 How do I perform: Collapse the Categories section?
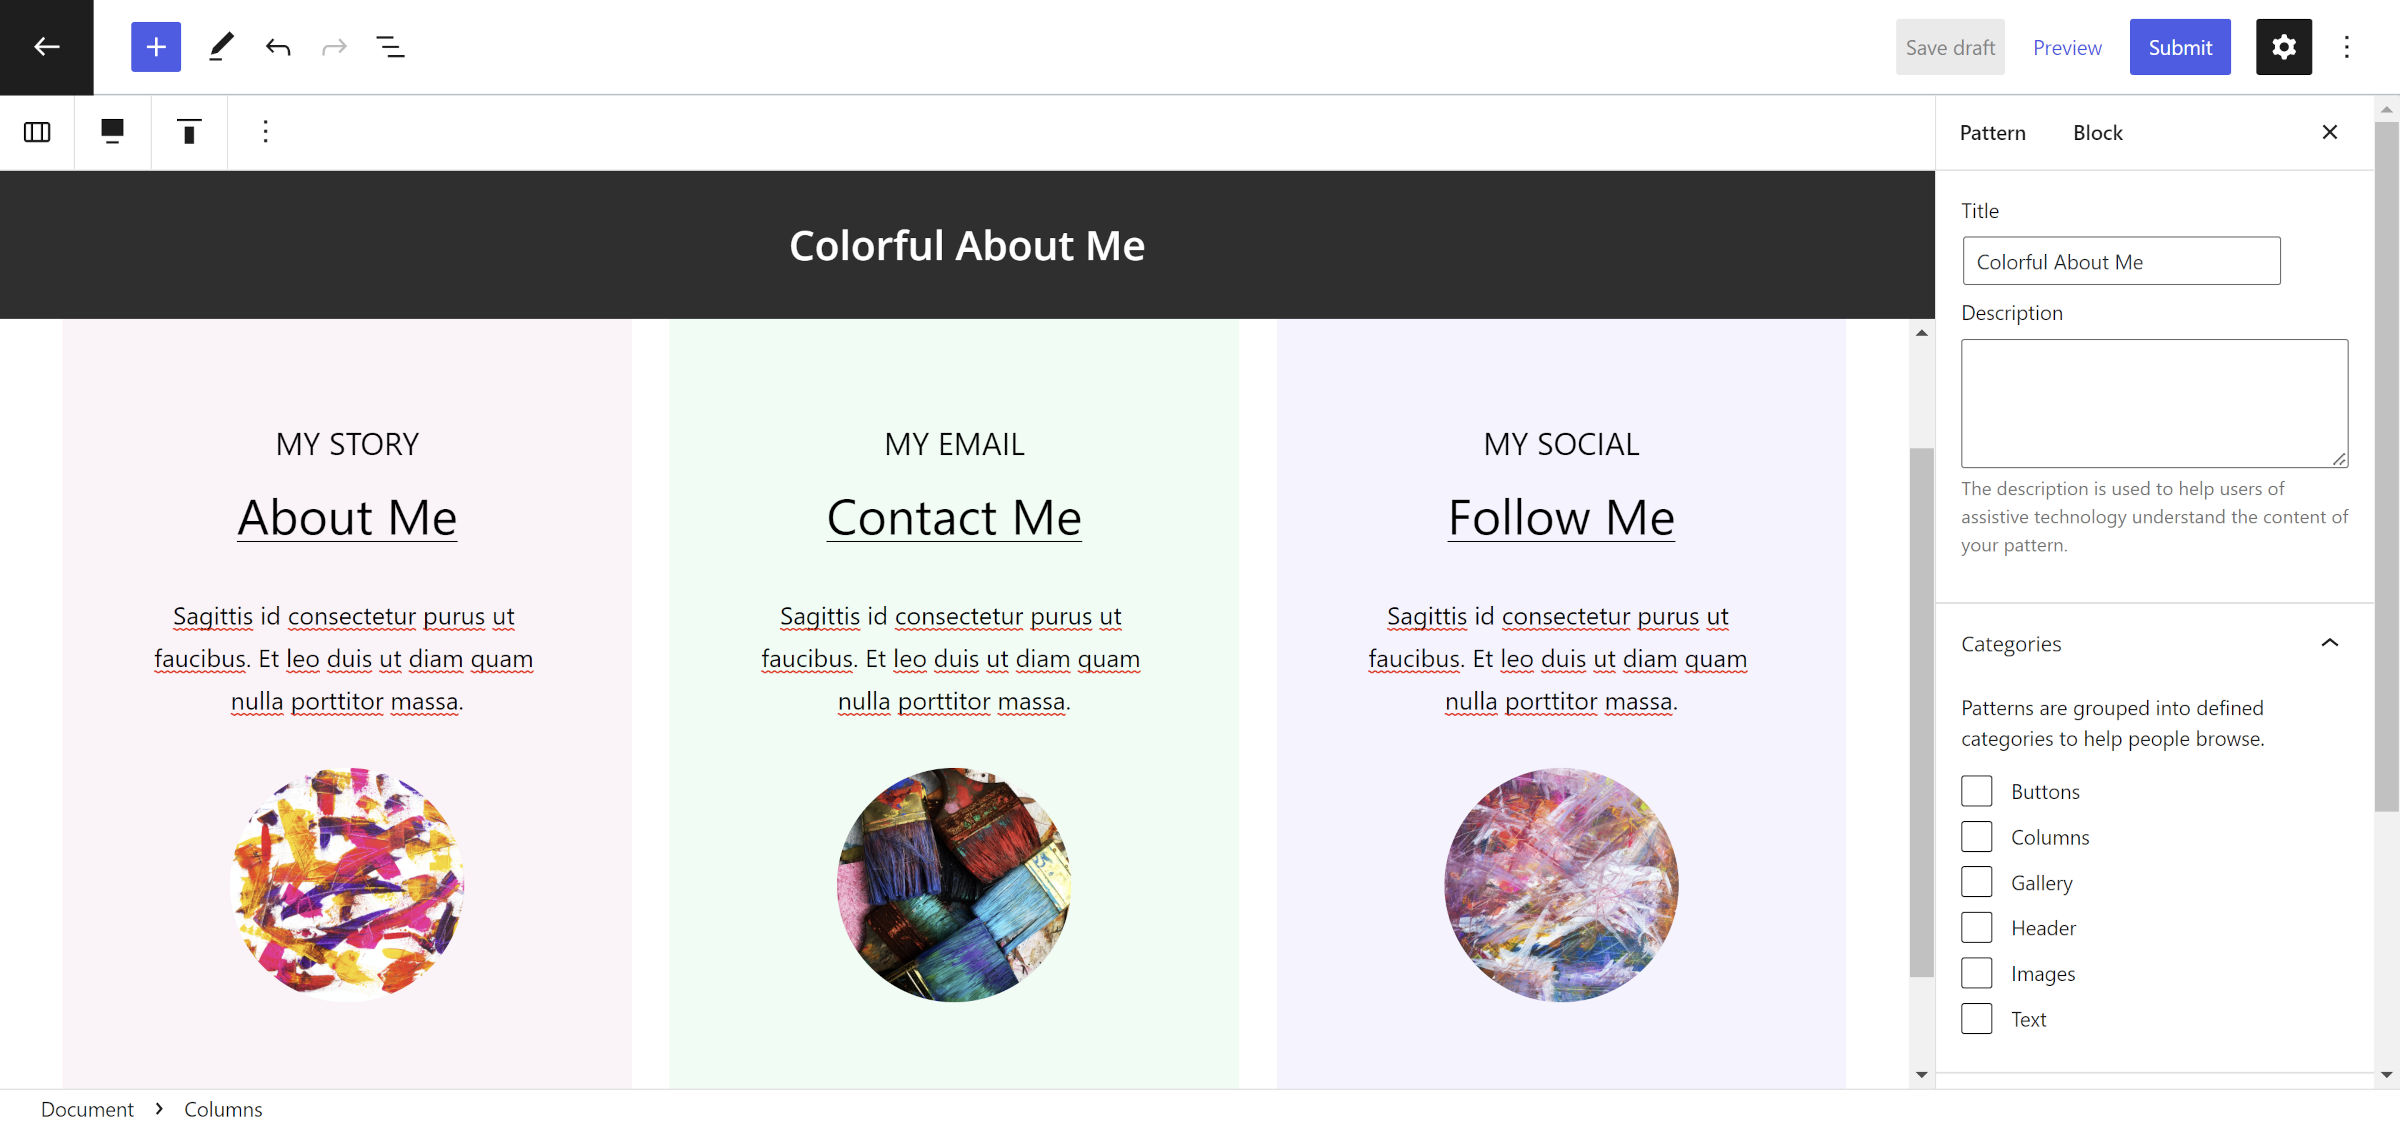click(x=2330, y=643)
